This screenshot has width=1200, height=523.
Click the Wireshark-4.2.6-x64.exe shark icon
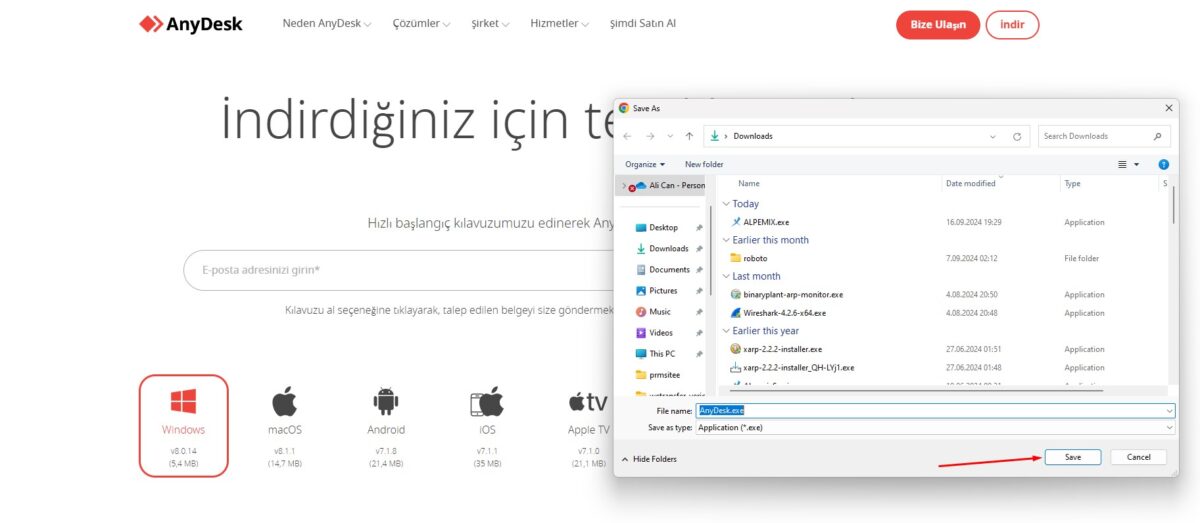click(x=736, y=313)
